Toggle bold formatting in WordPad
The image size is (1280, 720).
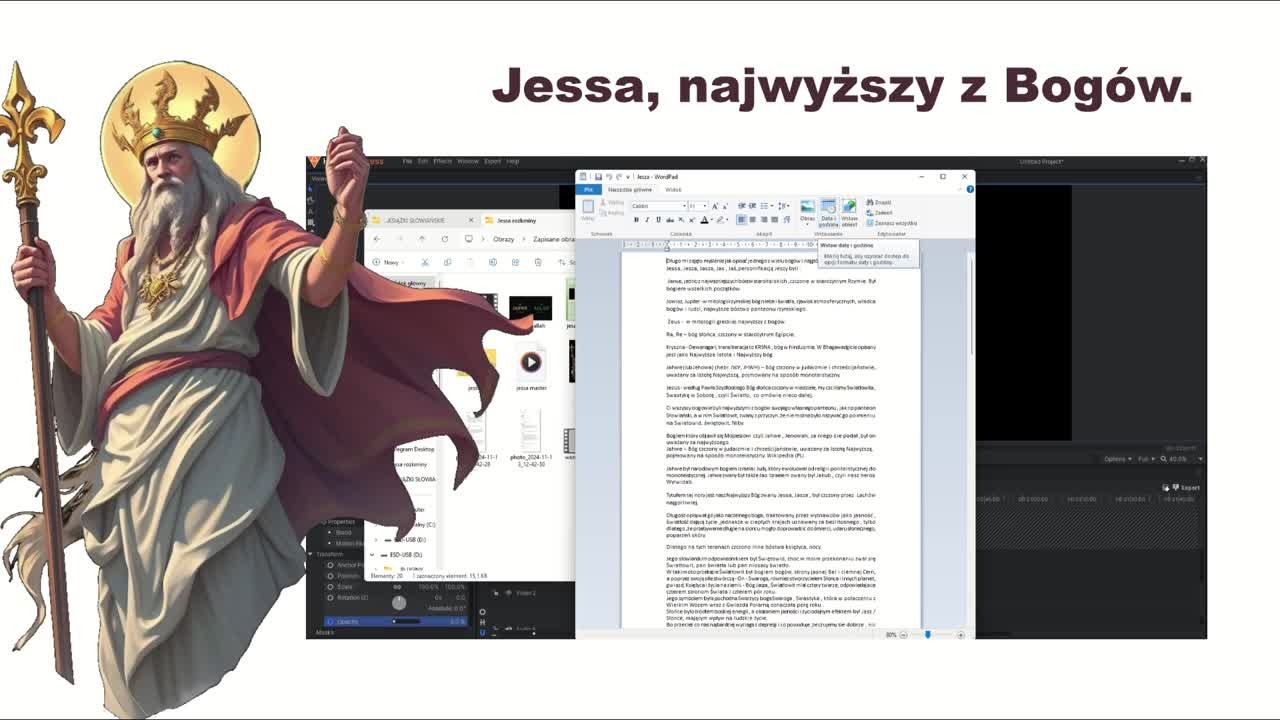click(636, 219)
